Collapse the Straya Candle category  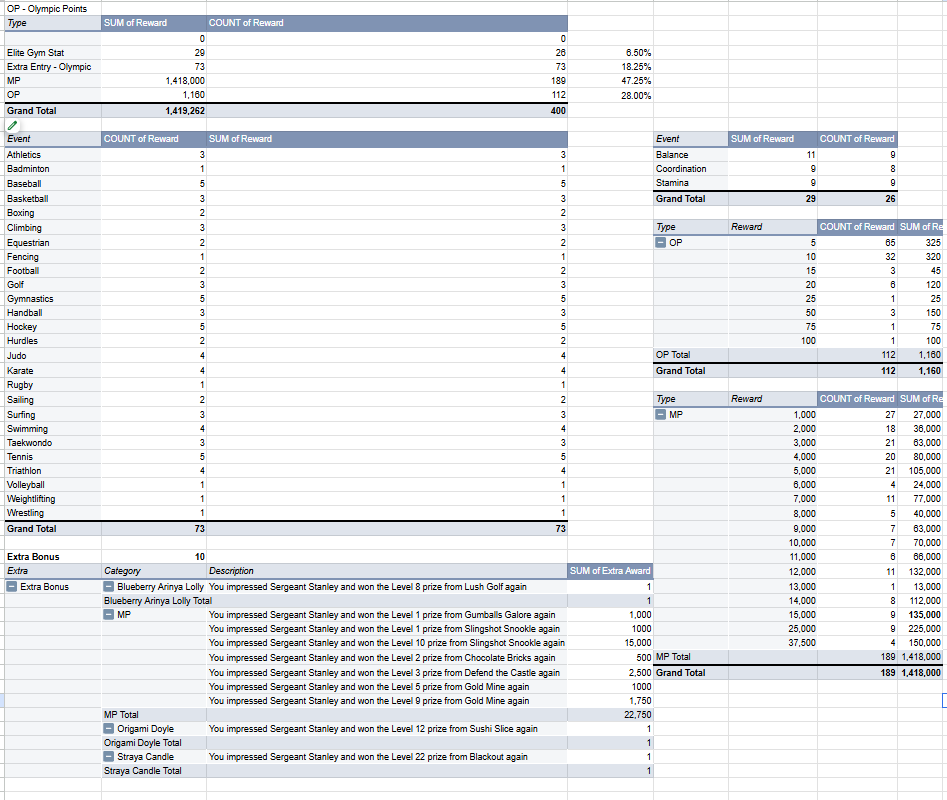point(109,757)
